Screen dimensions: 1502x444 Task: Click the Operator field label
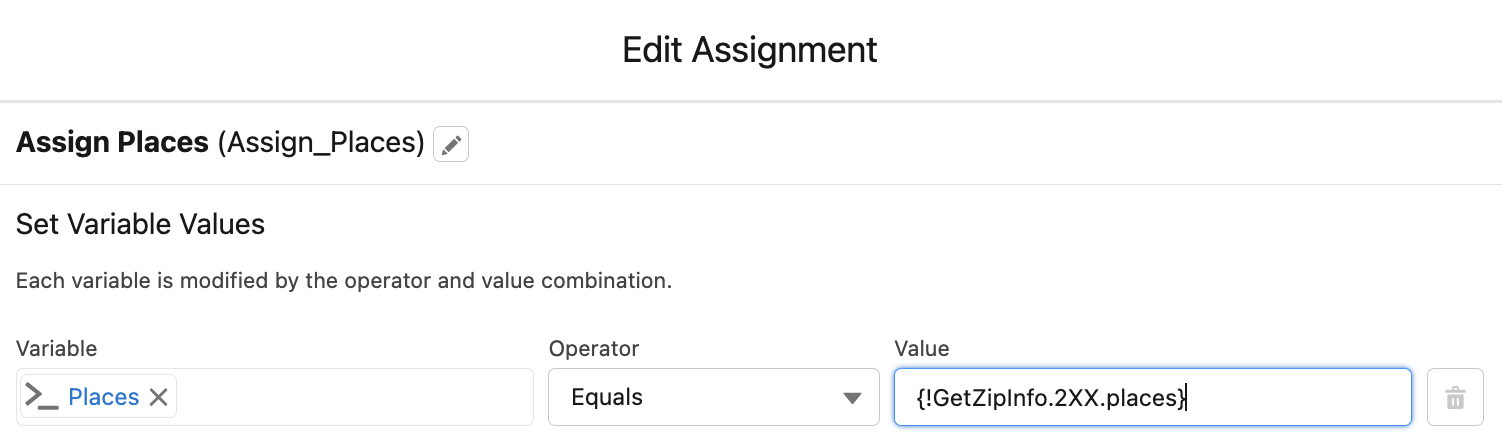coord(594,349)
